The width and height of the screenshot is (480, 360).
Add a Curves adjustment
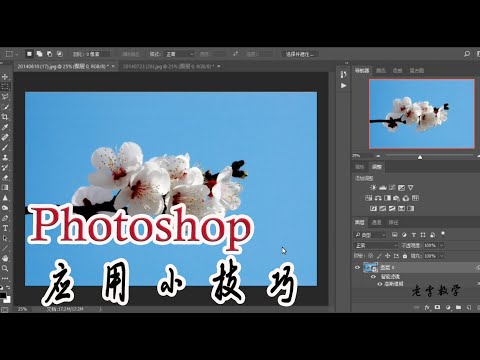[x=392, y=188]
